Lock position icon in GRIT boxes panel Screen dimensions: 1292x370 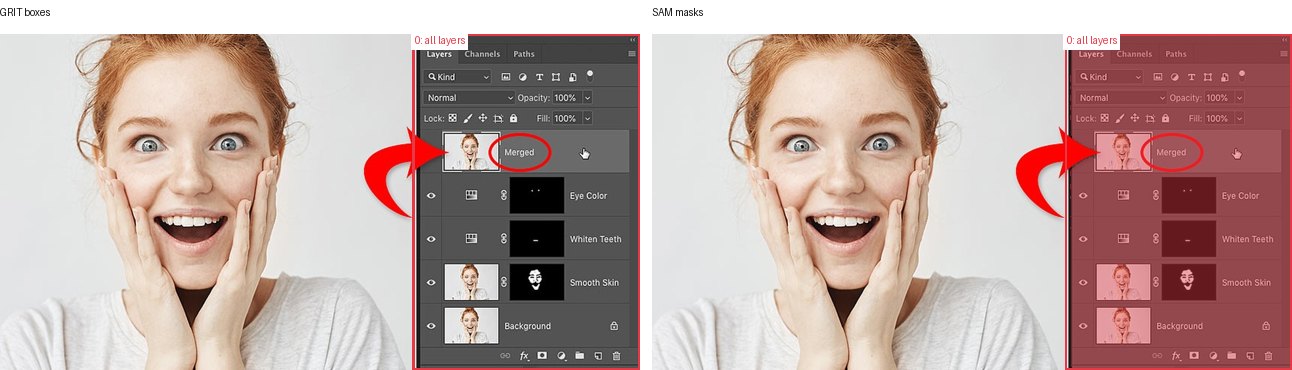(483, 118)
